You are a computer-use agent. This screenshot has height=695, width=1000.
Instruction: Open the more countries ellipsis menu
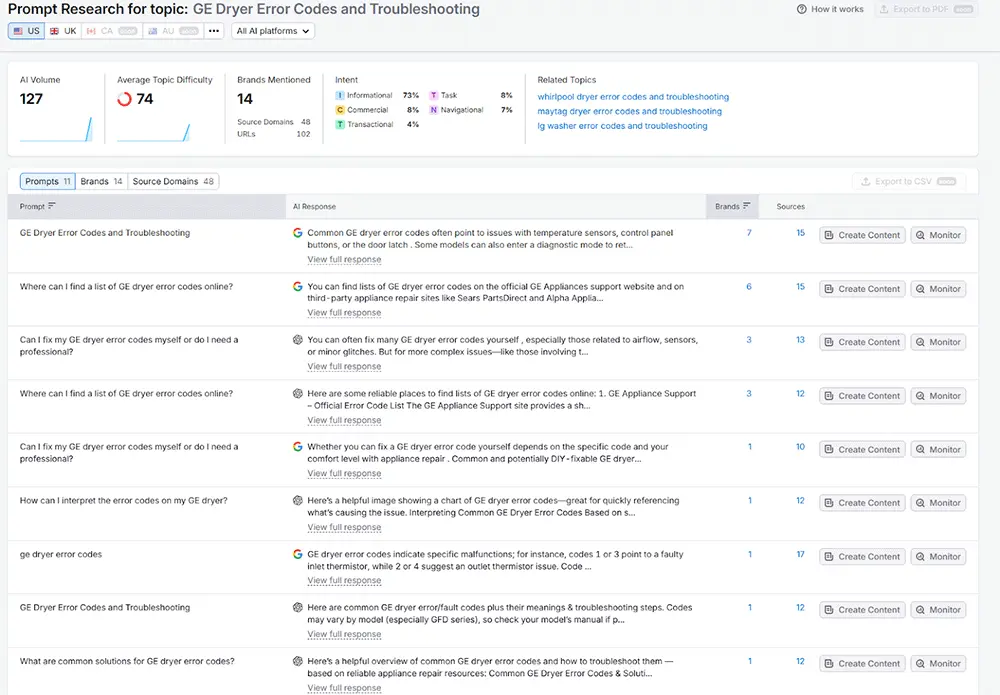[213, 31]
